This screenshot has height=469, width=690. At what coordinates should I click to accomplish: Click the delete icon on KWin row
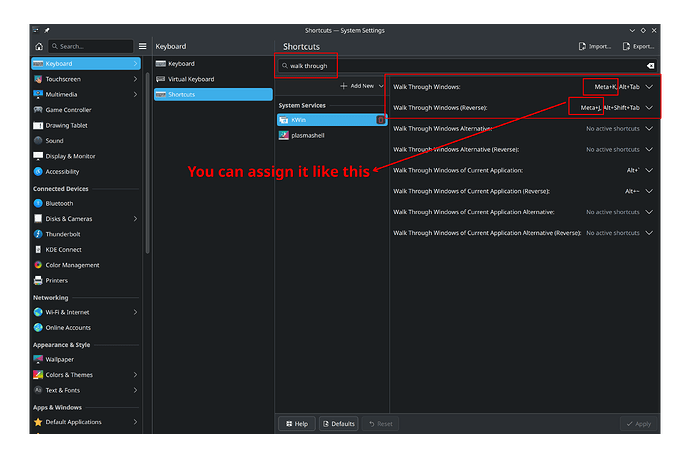(381, 120)
